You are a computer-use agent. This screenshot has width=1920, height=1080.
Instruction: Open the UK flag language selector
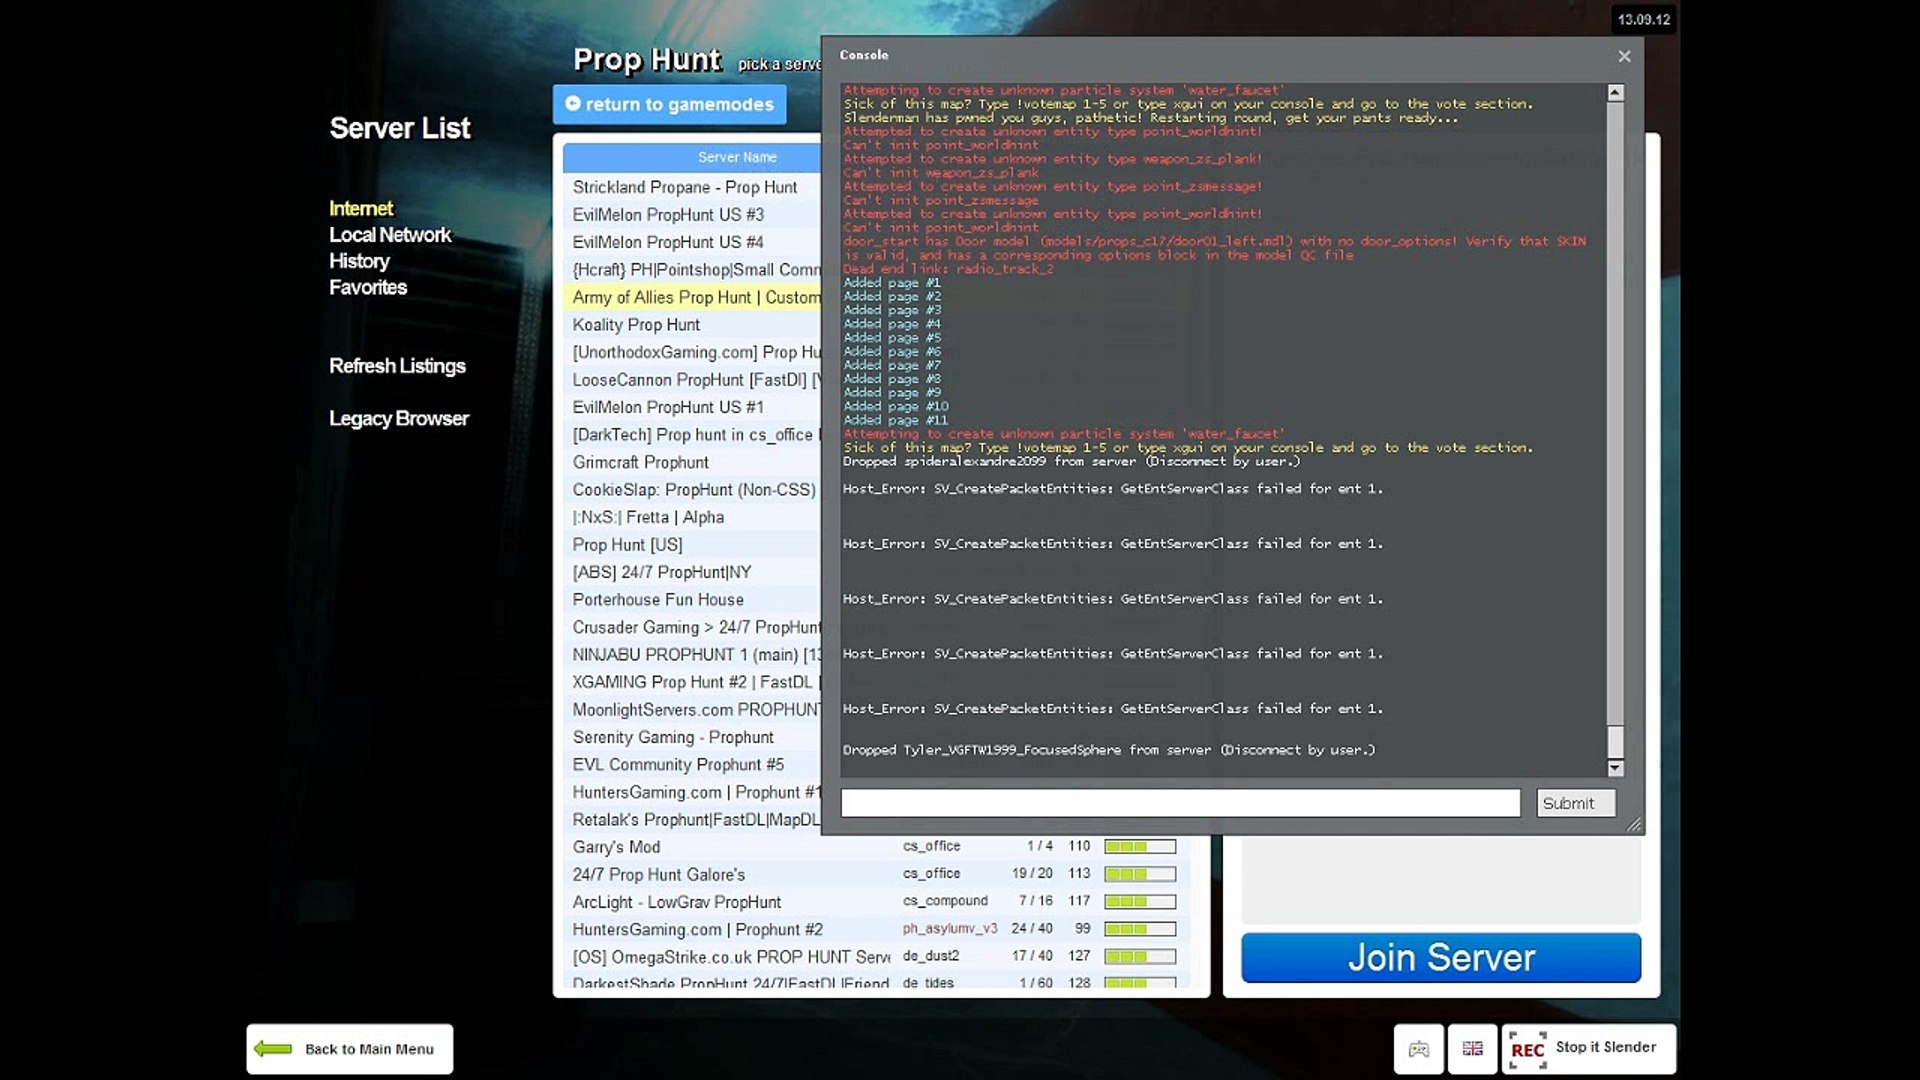coord(1472,1049)
